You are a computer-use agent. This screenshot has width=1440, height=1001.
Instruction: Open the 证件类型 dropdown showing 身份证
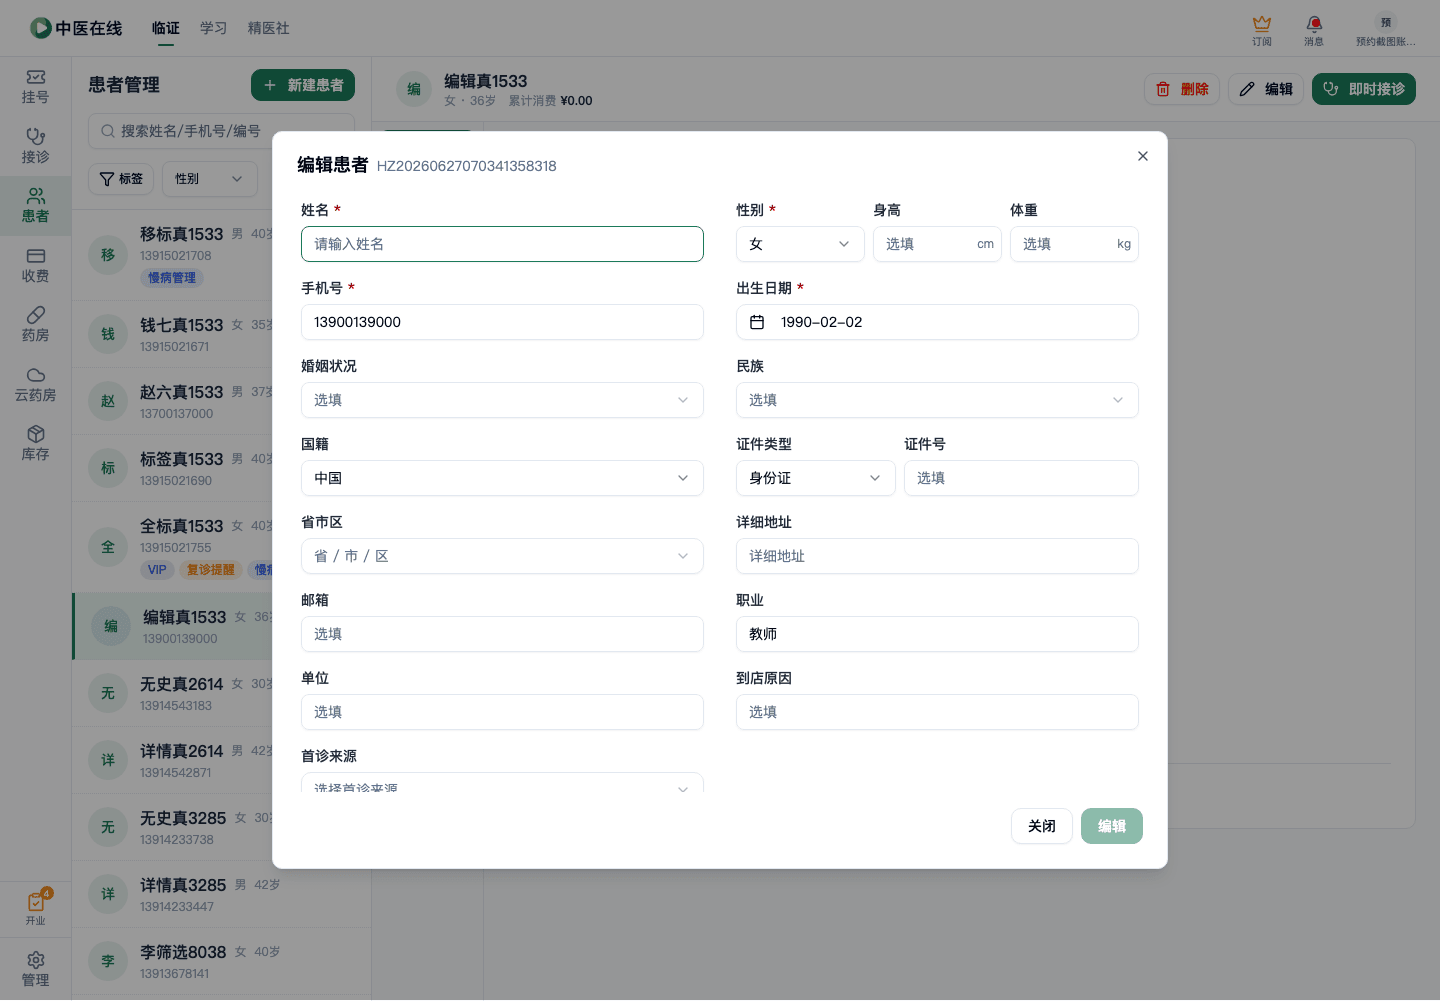coord(816,478)
